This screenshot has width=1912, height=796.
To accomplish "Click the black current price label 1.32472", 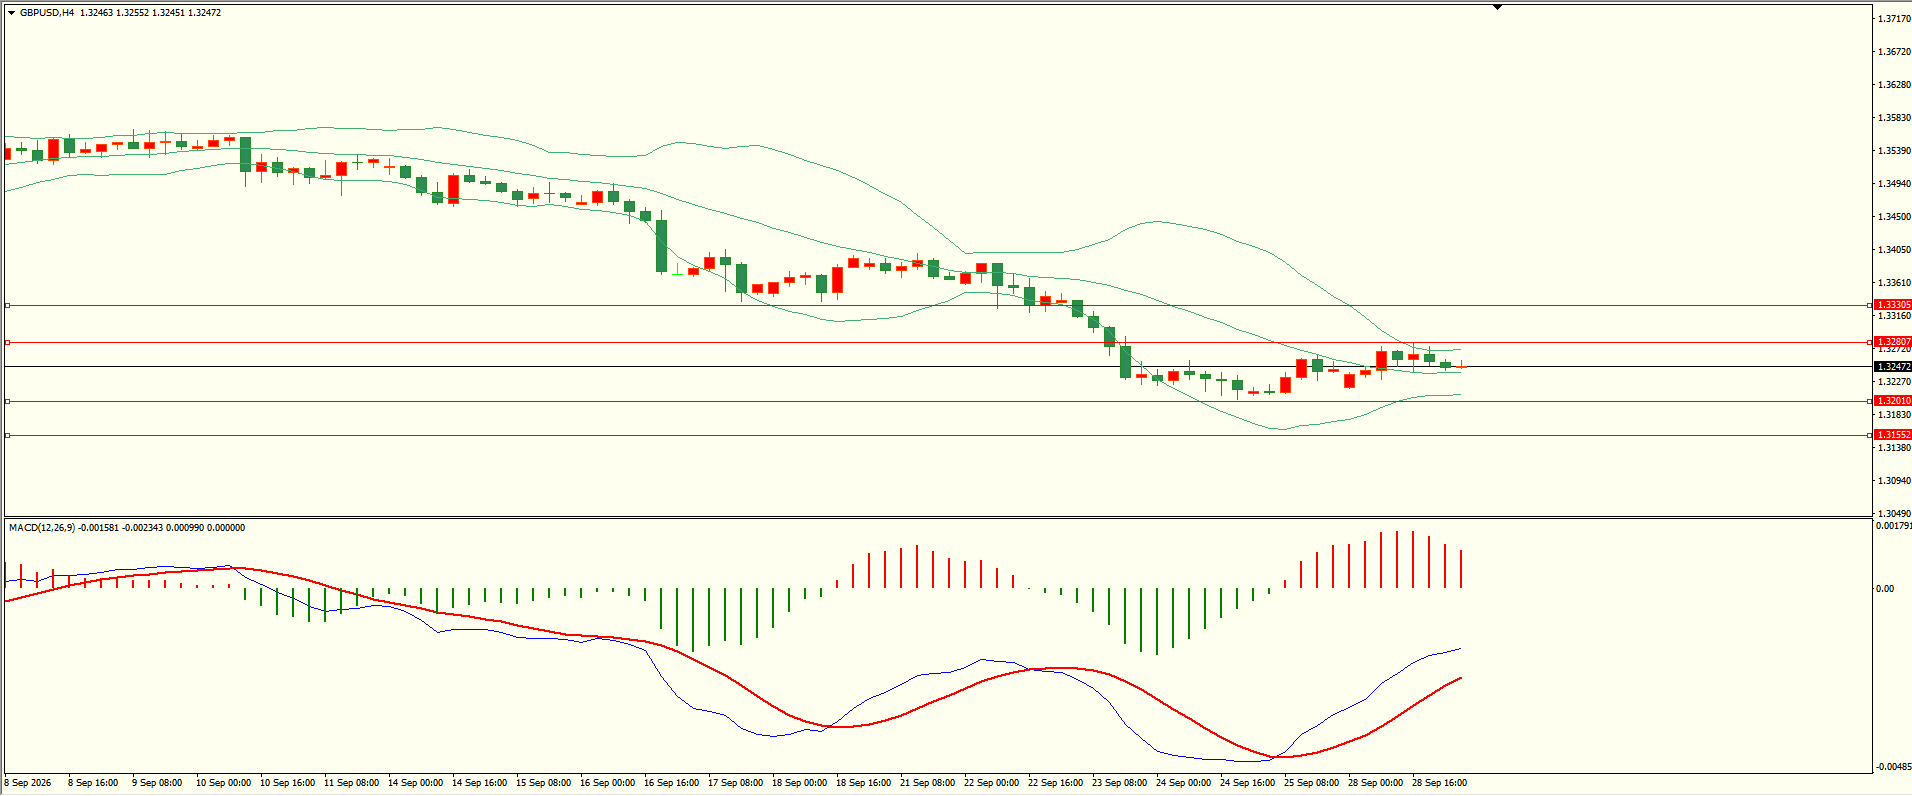I will pyautogui.click(x=1893, y=367).
